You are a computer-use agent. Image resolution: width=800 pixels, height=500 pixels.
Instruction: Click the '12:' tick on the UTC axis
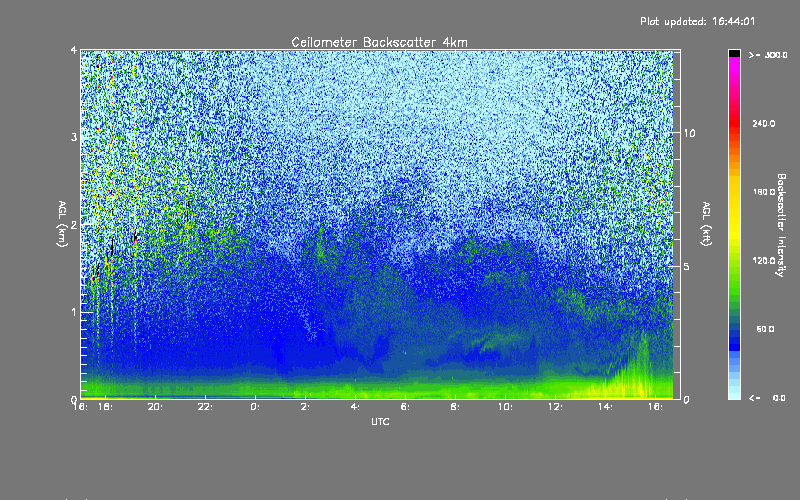555,407
